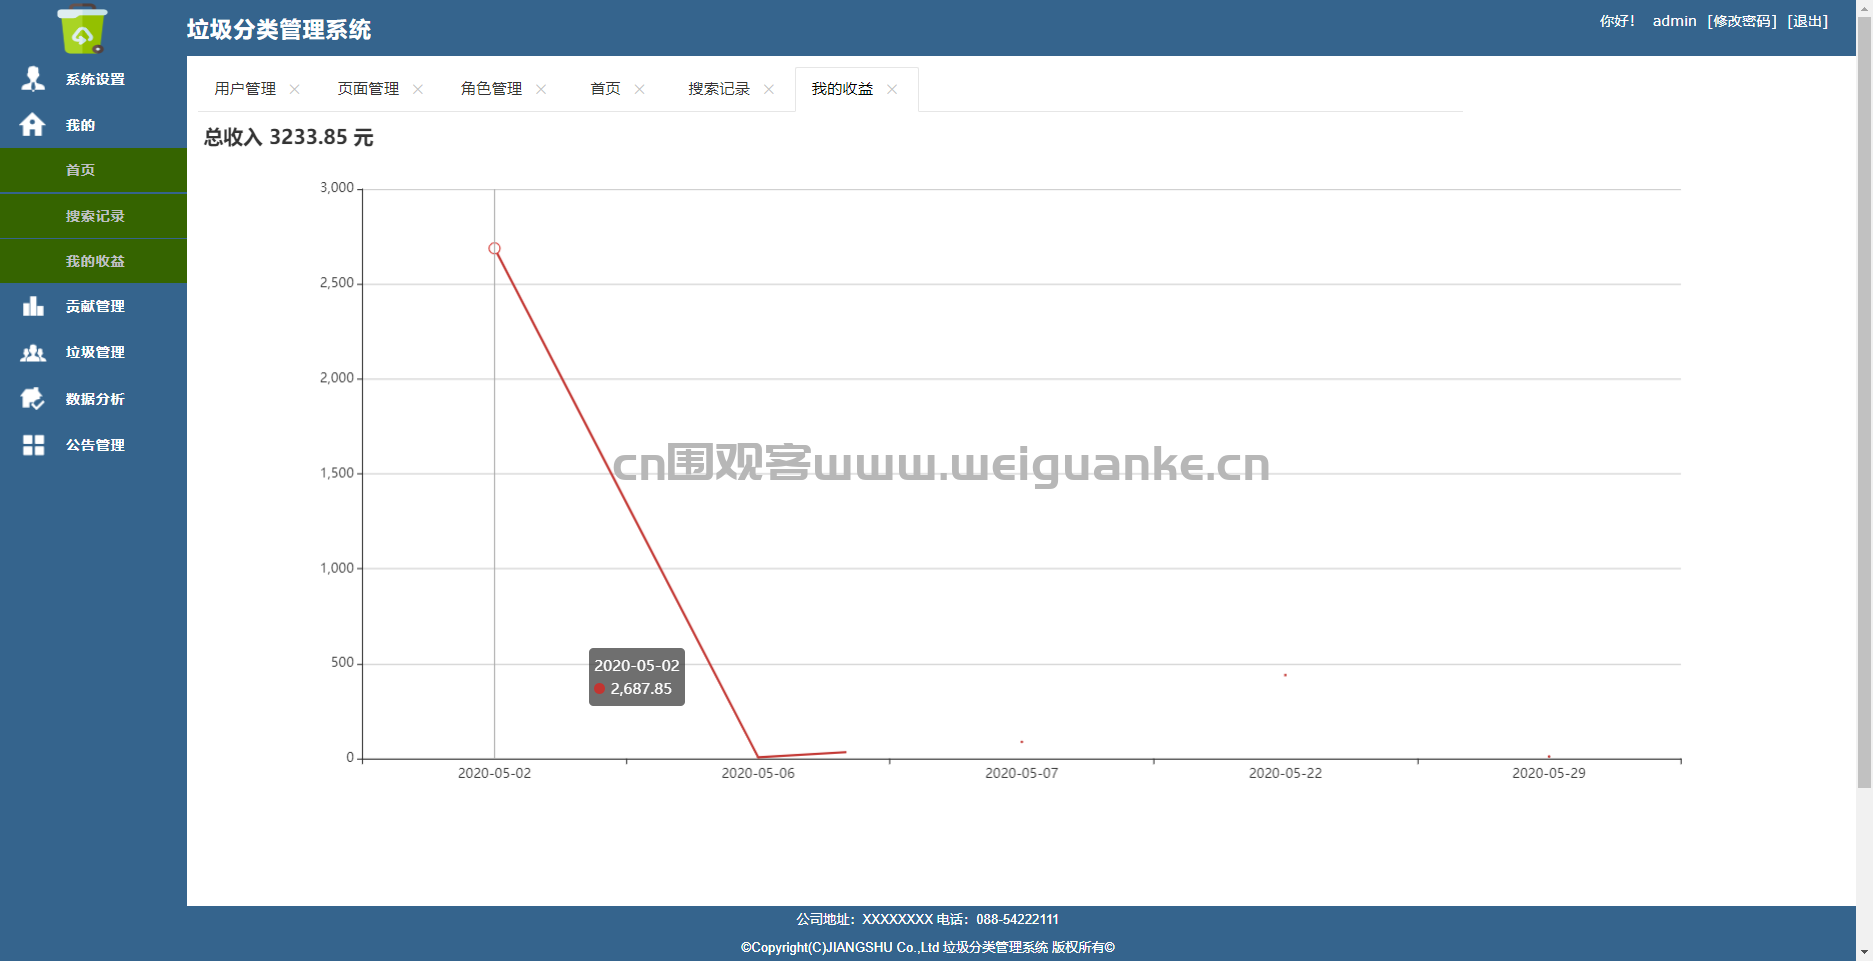Click the 2020-05-07 data point dot
Viewport: 1873px width, 961px height.
click(1021, 742)
